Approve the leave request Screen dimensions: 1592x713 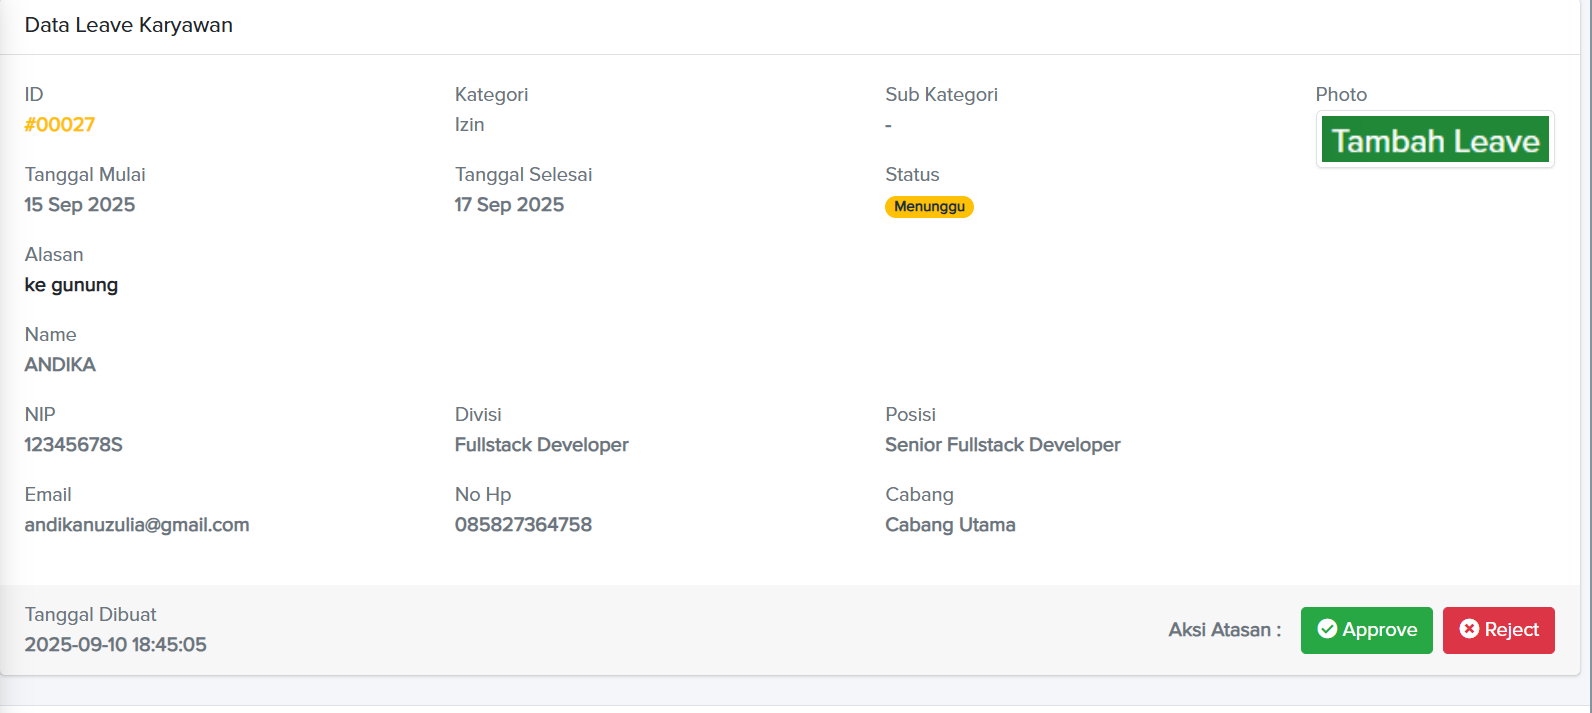1366,630
